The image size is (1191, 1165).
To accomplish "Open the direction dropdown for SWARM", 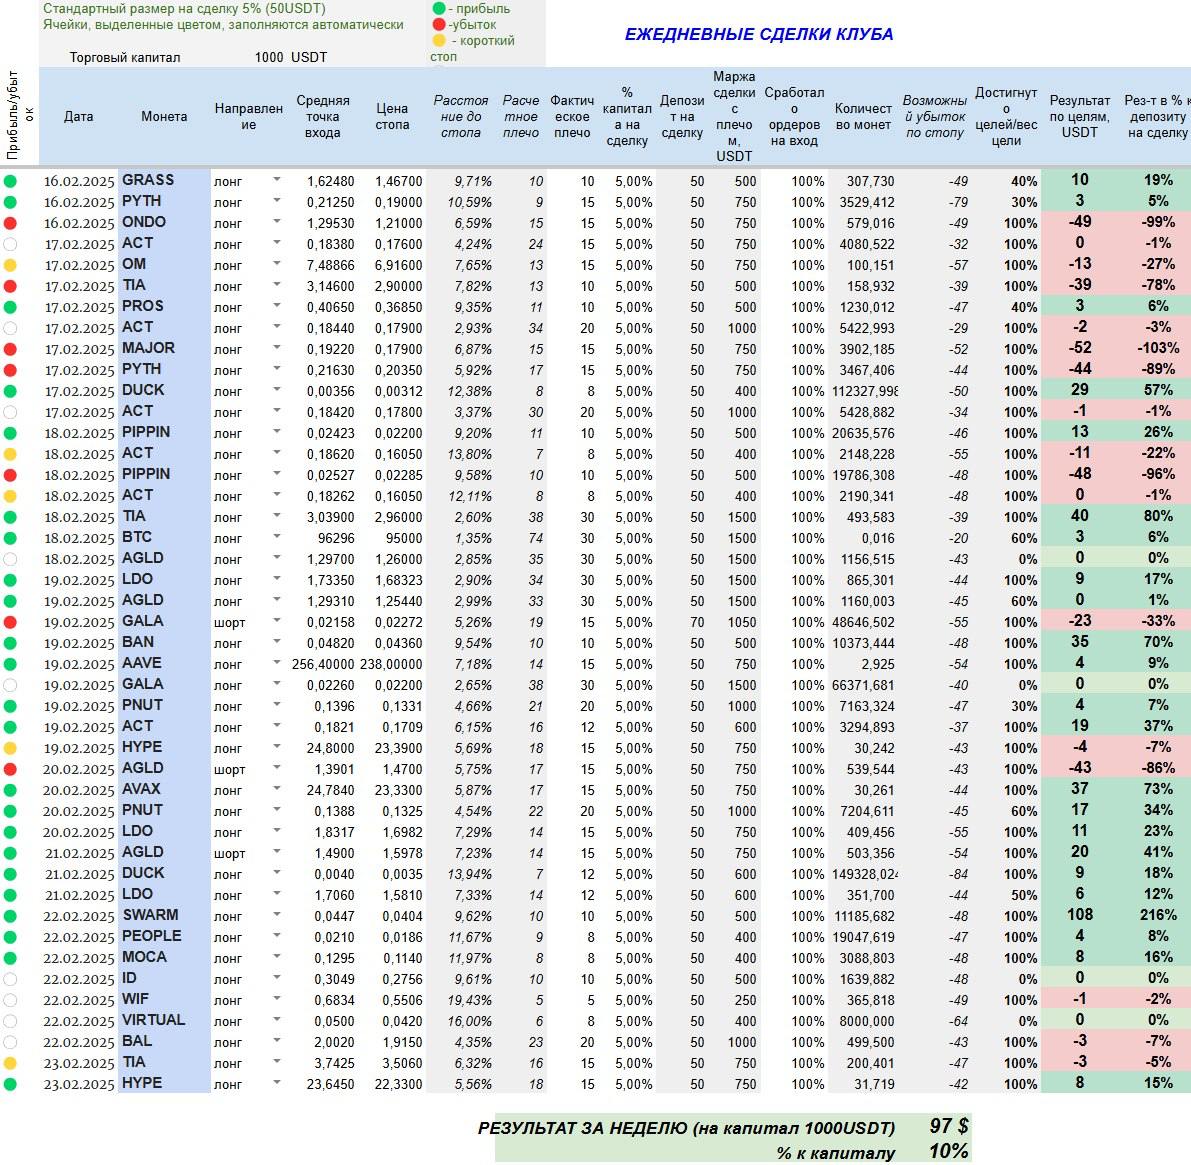I will [x=276, y=915].
